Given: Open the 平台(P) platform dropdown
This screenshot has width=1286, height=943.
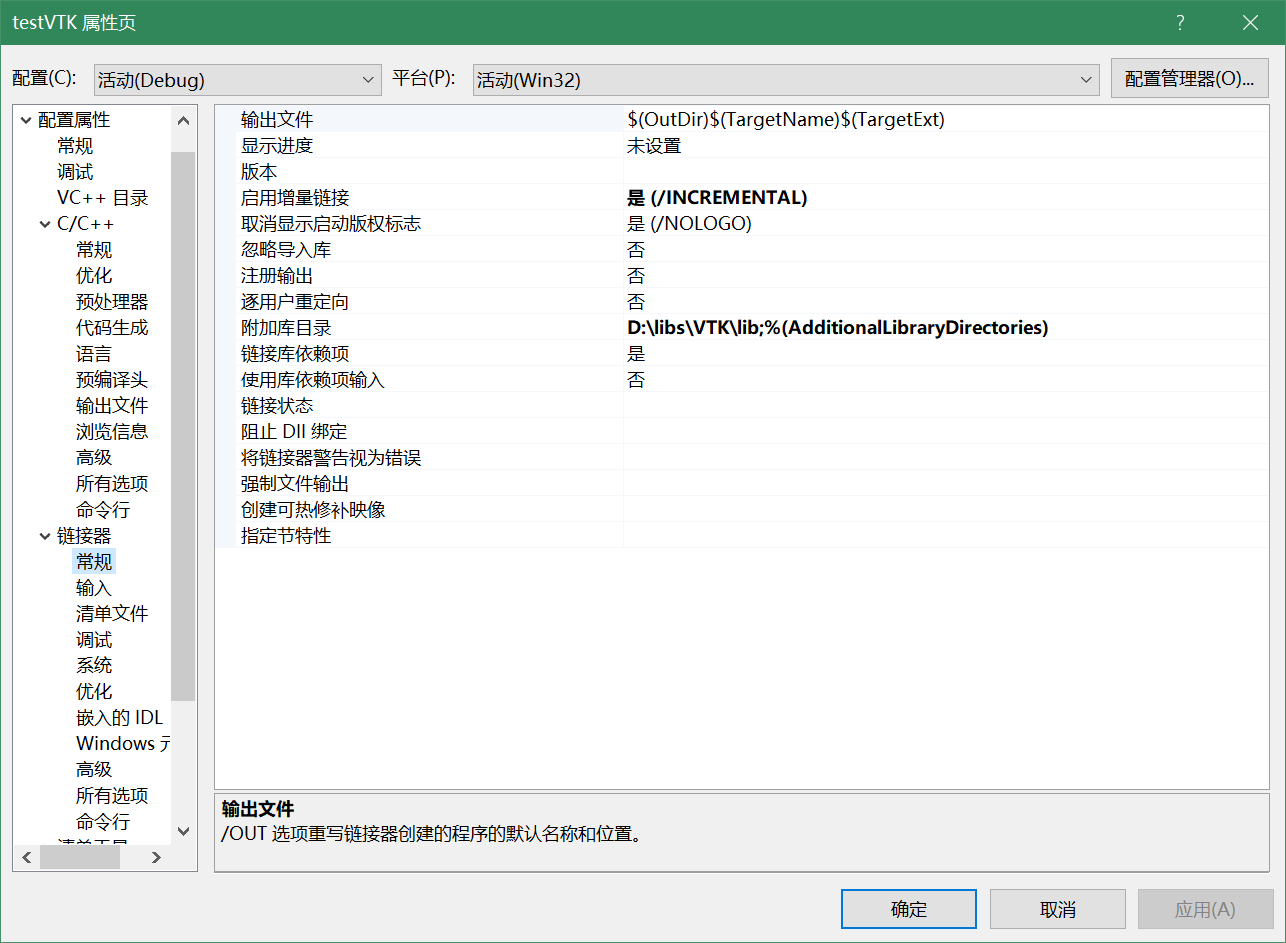Looking at the screenshot, I should coord(786,80).
